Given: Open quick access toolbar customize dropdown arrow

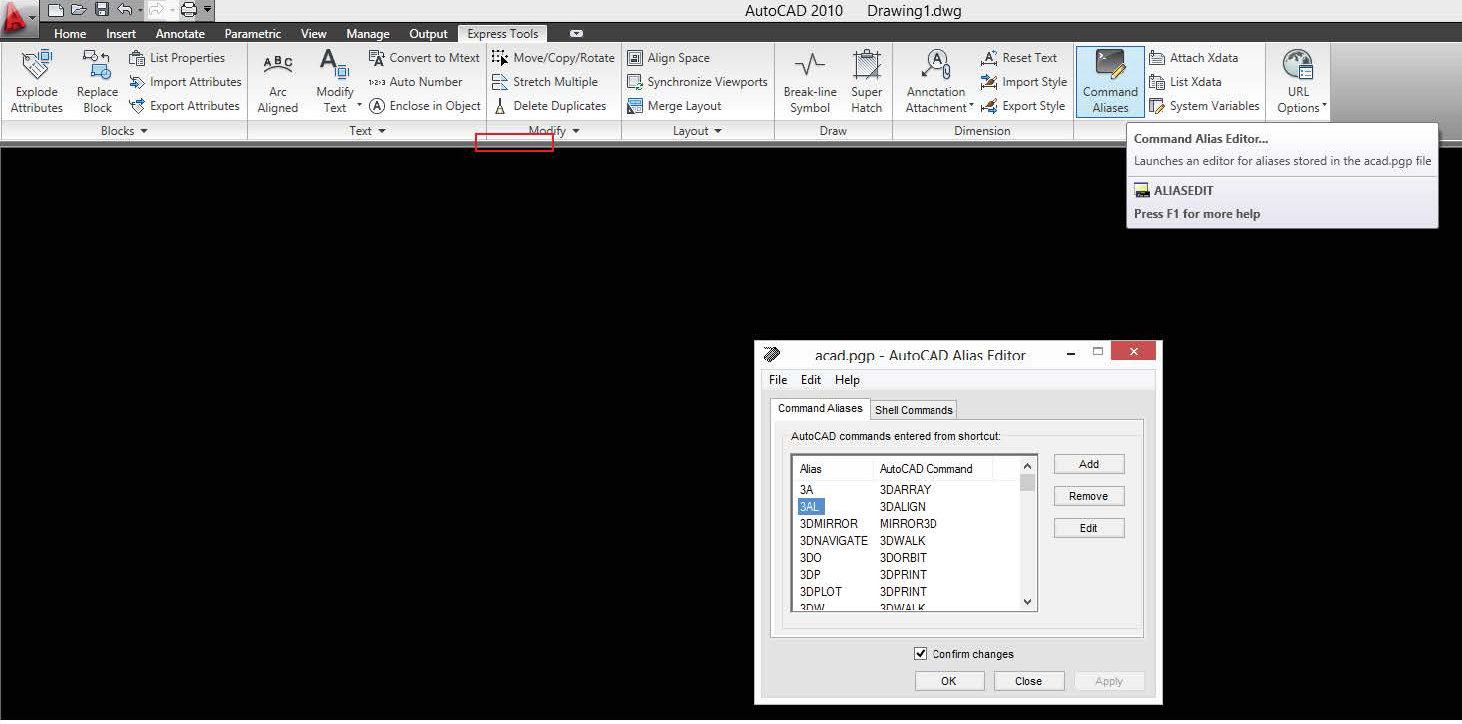Looking at the screenshot, I should [x=207, y=10].
